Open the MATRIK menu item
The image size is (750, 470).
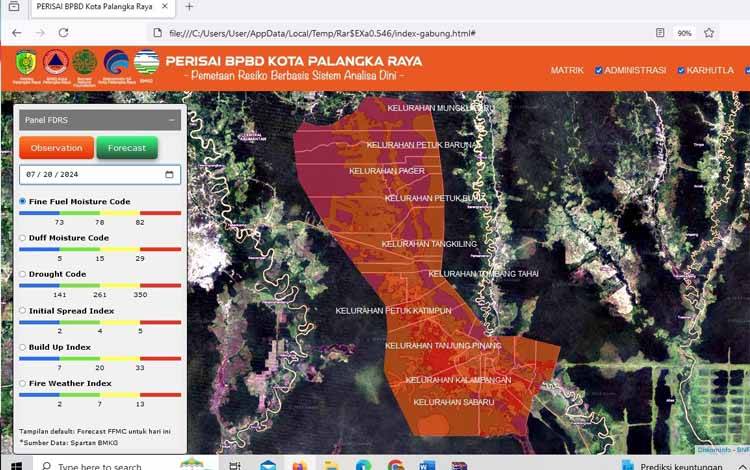coord(567,70)
